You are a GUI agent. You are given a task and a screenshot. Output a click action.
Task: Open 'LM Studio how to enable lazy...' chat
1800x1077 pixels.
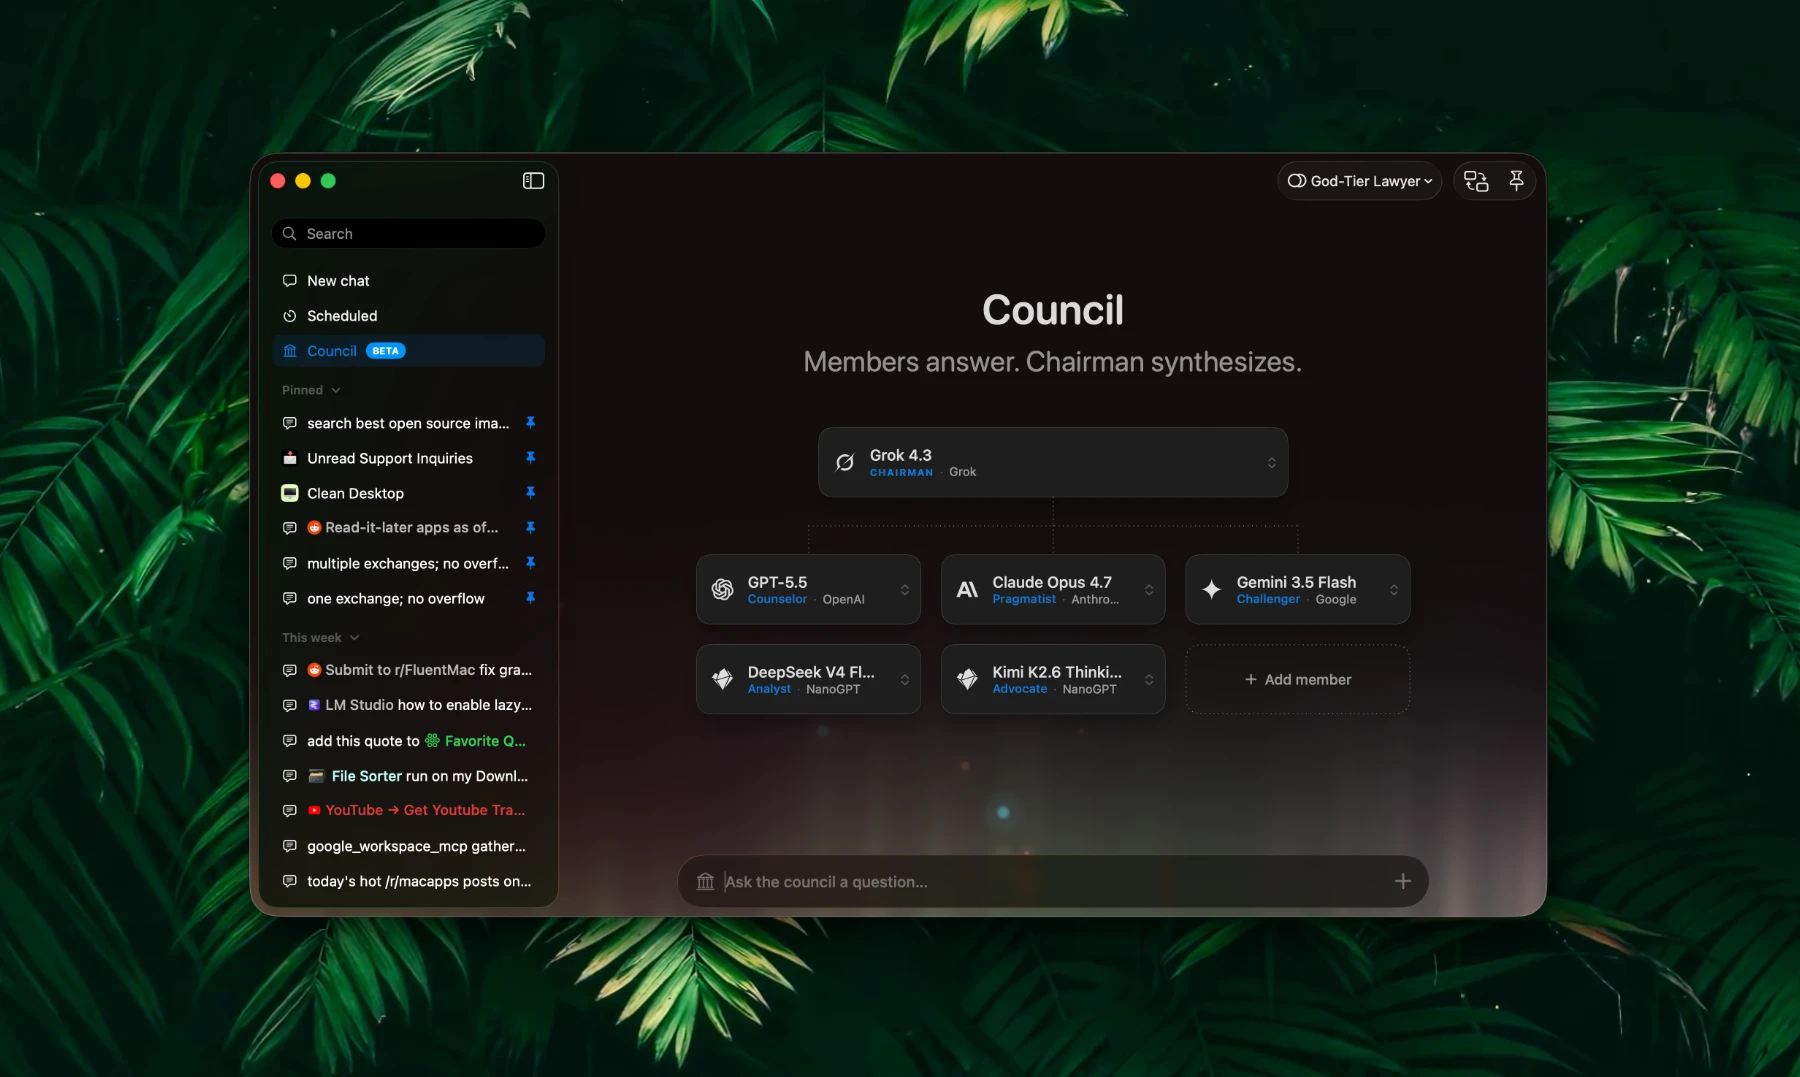click(x=408, y=705)
